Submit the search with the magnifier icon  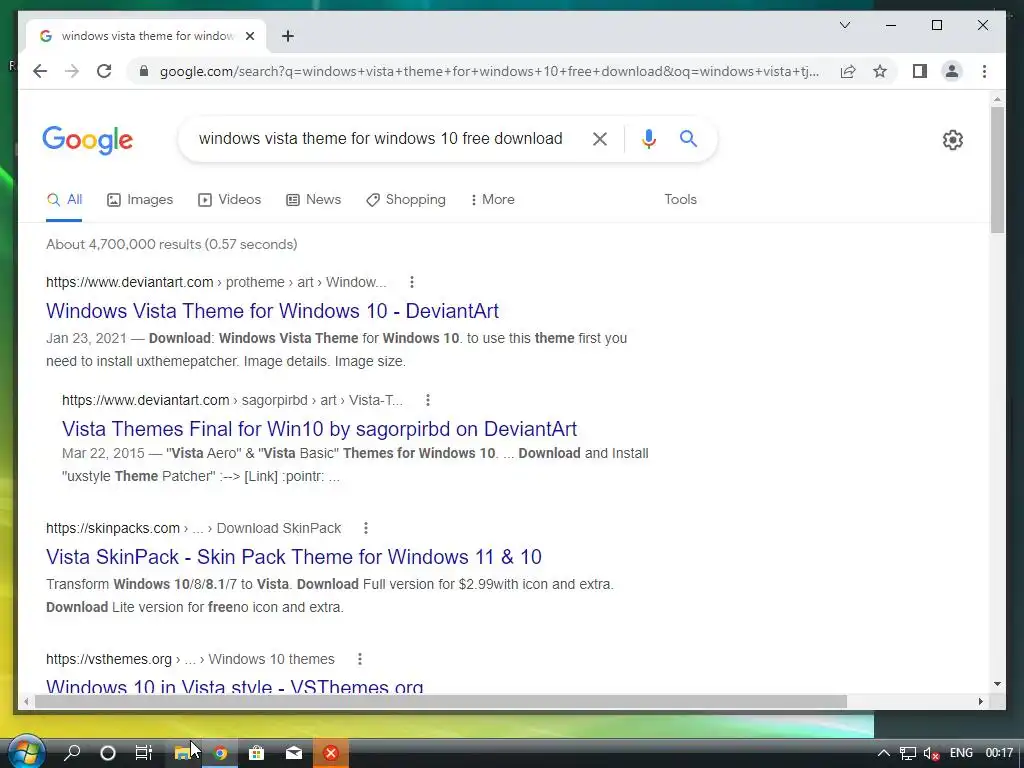point(688,138)
